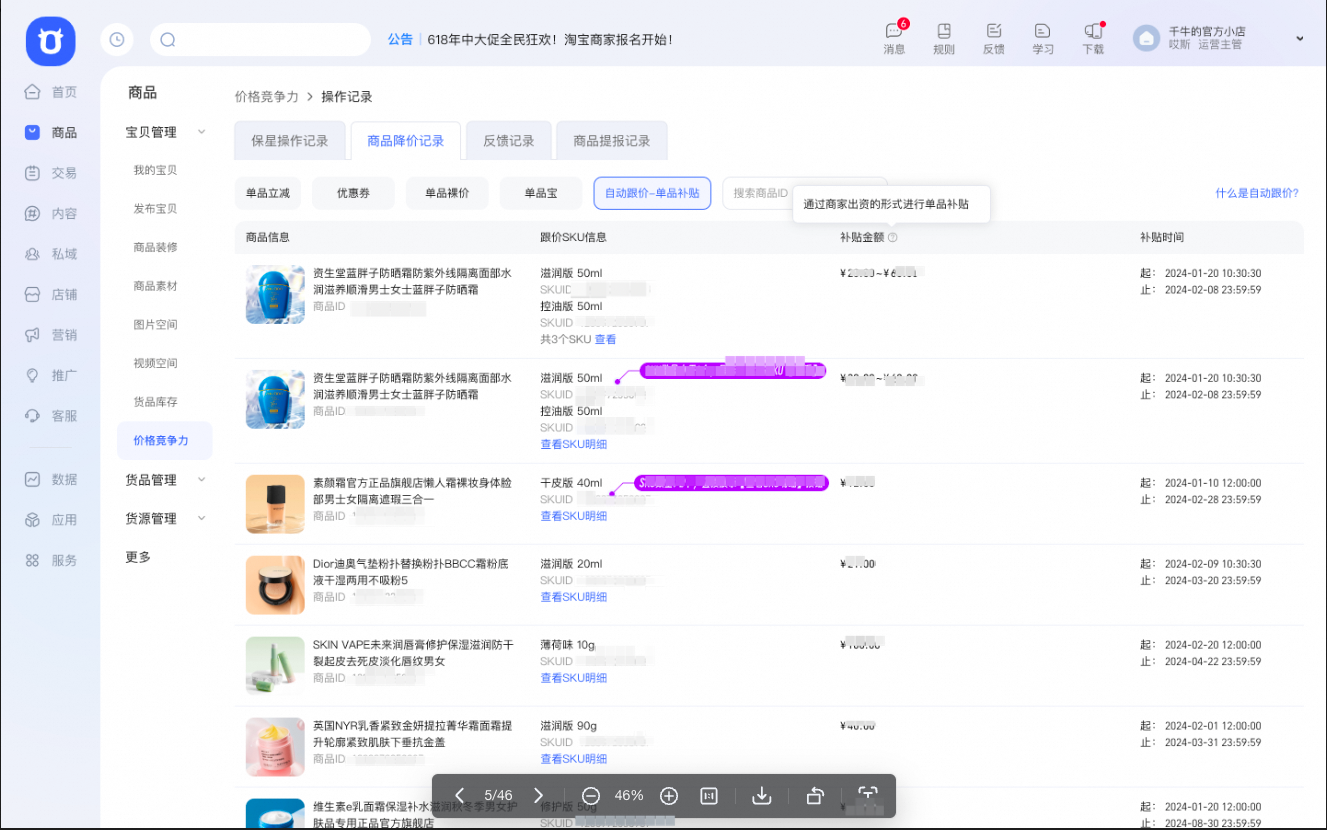Go to 首页 home in sidebar
This screenshot has height=830, width=1327.
point(50,92)
